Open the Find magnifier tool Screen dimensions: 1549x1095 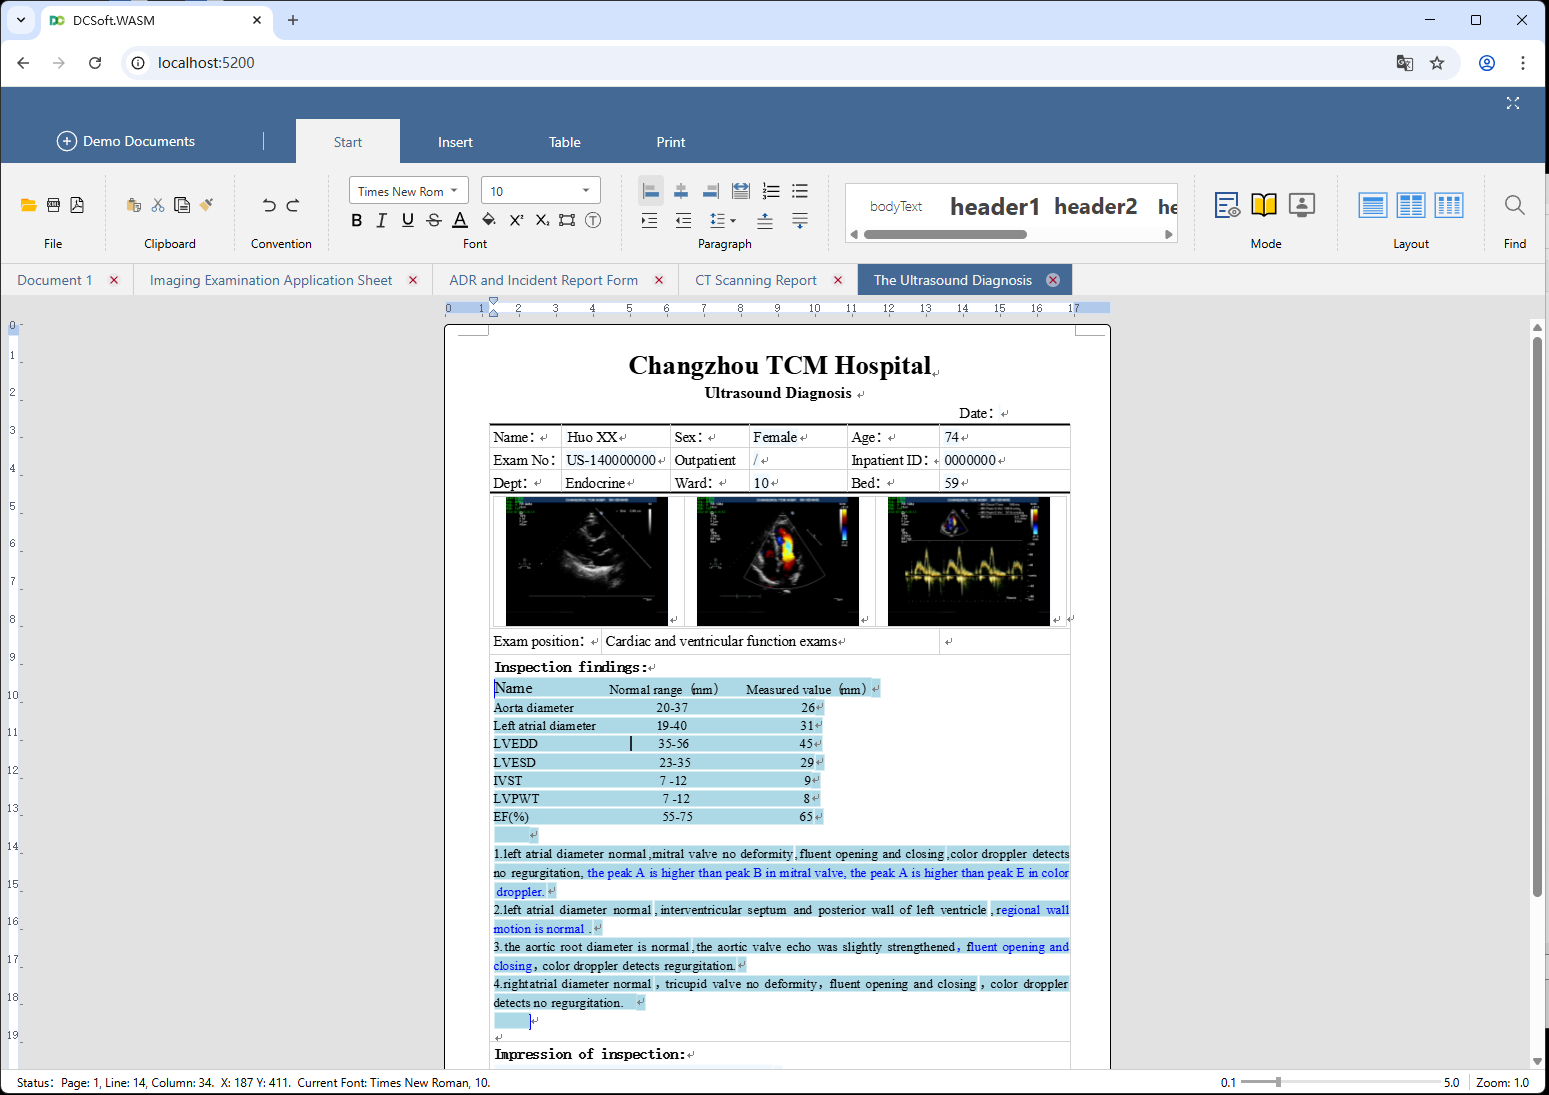[x=1514, y=205]
